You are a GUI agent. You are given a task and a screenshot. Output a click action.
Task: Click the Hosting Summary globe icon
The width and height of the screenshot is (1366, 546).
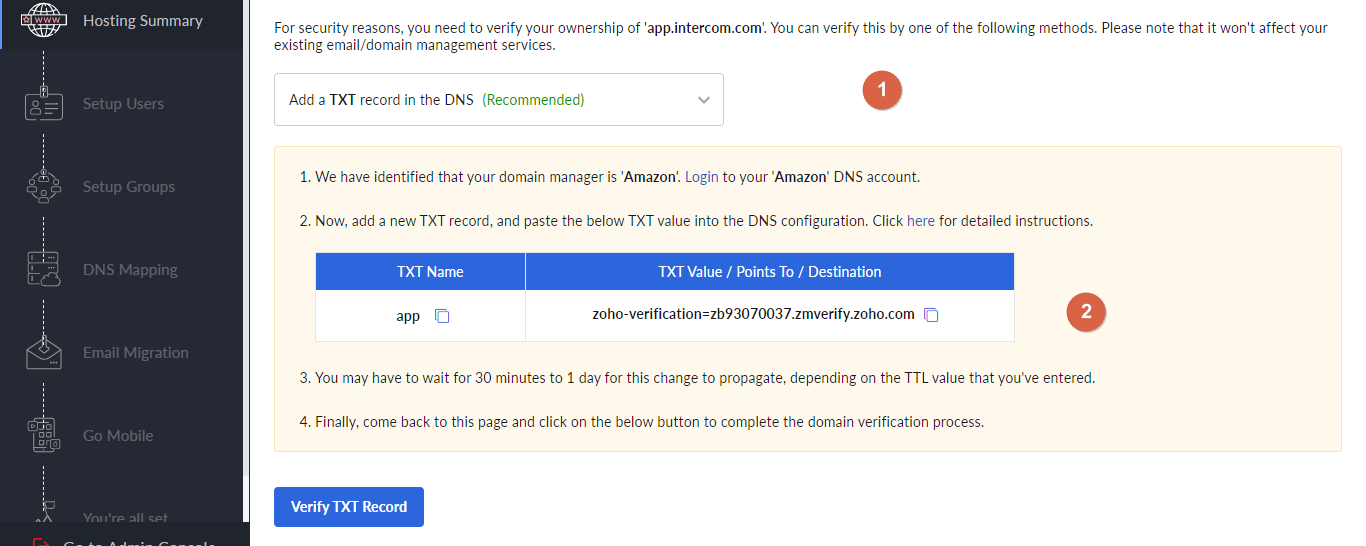tap(43, 19)
